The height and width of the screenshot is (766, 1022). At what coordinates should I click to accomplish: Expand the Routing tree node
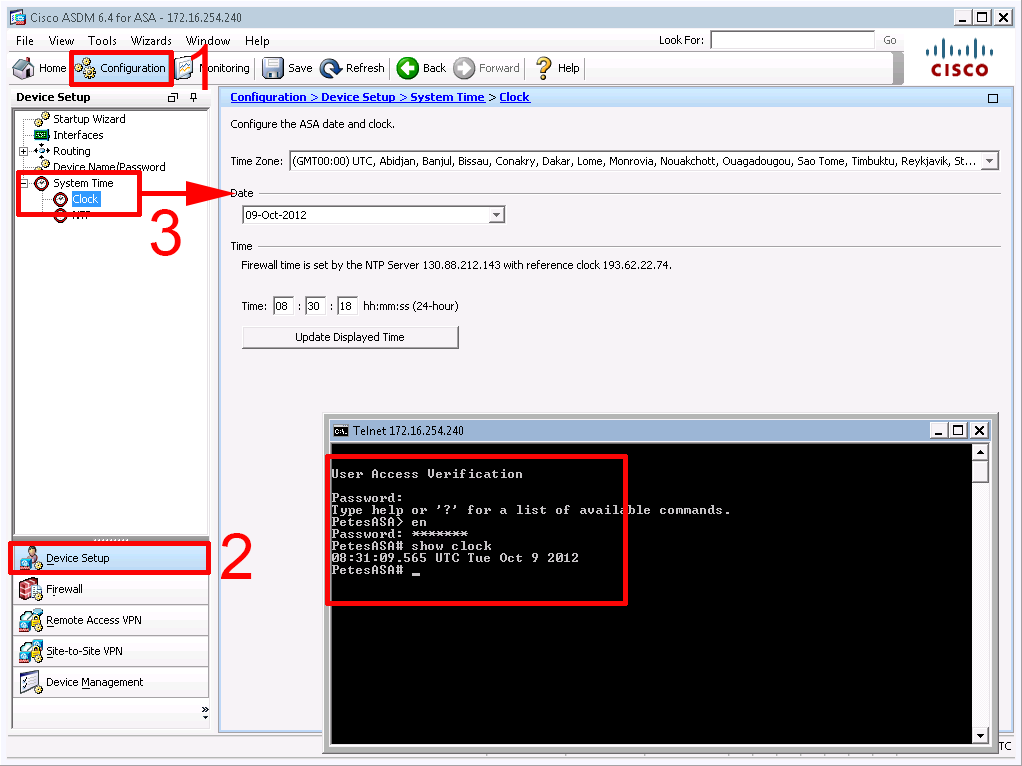(23, 151)
